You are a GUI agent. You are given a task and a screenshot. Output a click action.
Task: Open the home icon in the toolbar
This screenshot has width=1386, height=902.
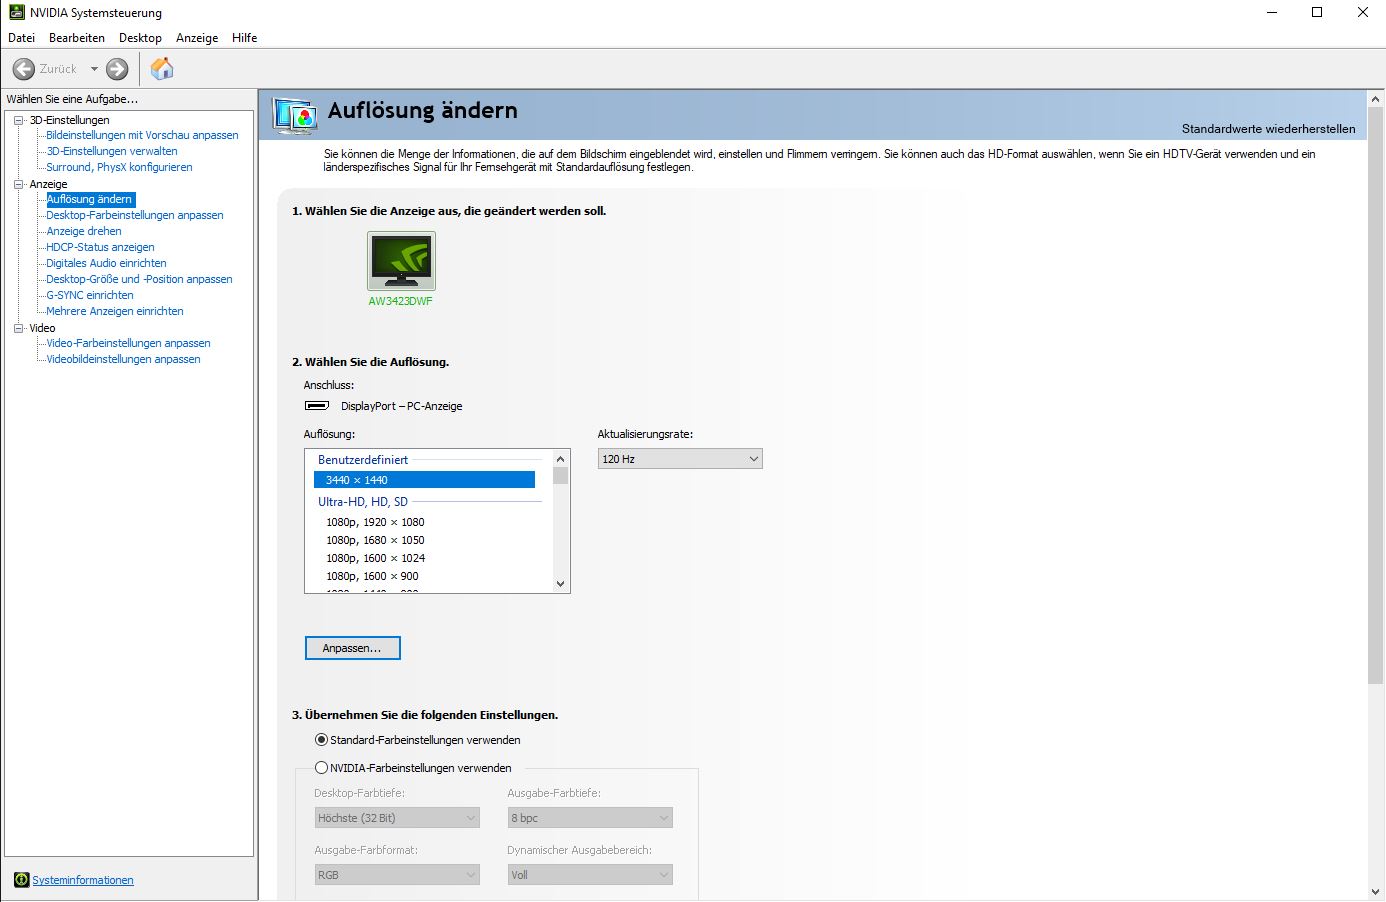pos(162,69)
